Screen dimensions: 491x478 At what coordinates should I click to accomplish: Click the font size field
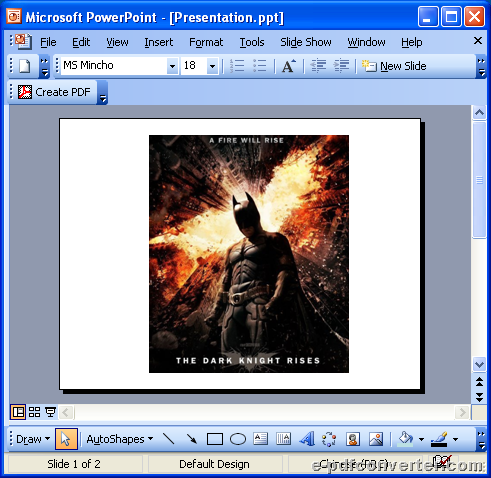click(x=194, y=65)
